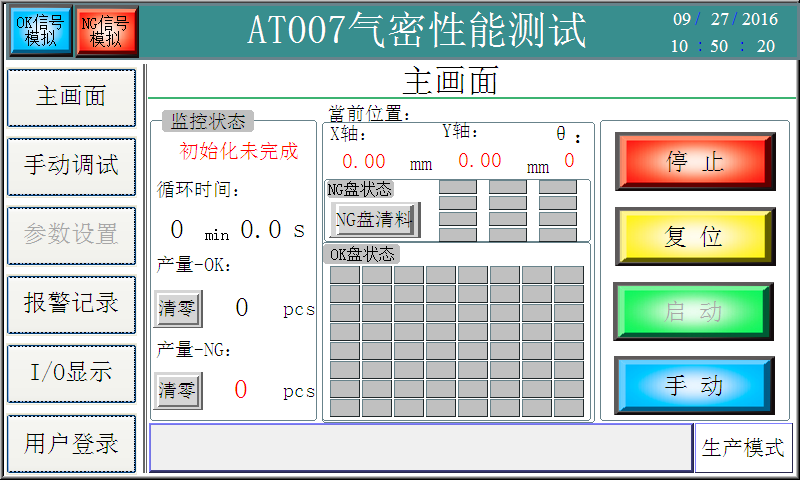Click the X轴 position value 0.00
The image size is (800, 480).
click(x=364, y=161)
